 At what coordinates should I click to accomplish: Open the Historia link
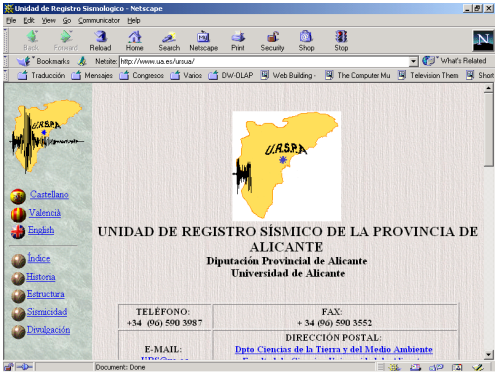tap(41, 277)
